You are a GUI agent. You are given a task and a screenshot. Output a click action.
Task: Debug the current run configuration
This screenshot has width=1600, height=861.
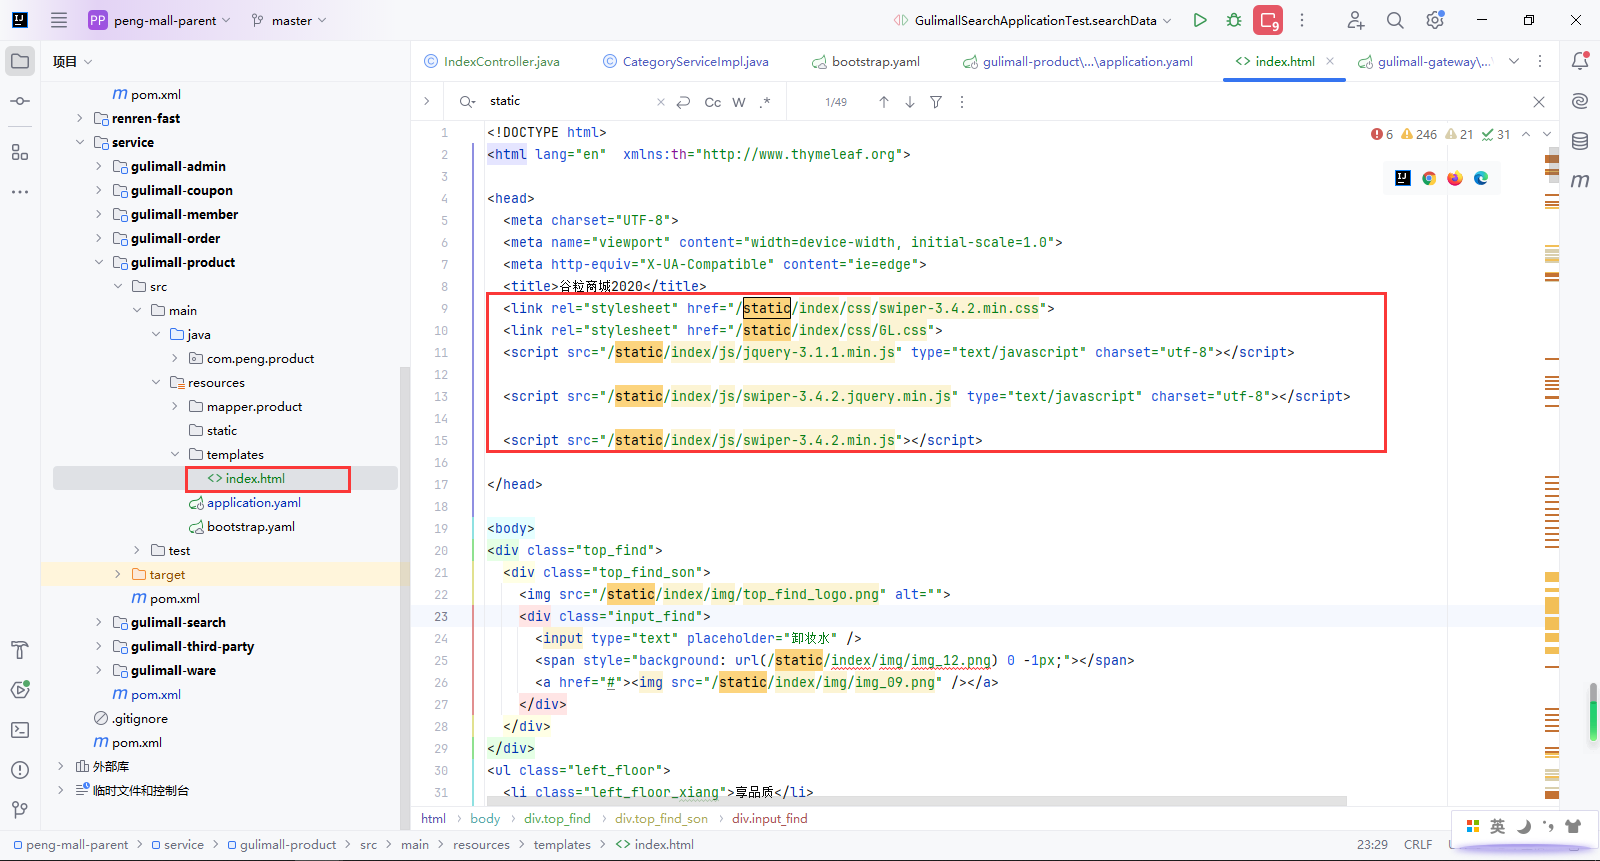1234,20
